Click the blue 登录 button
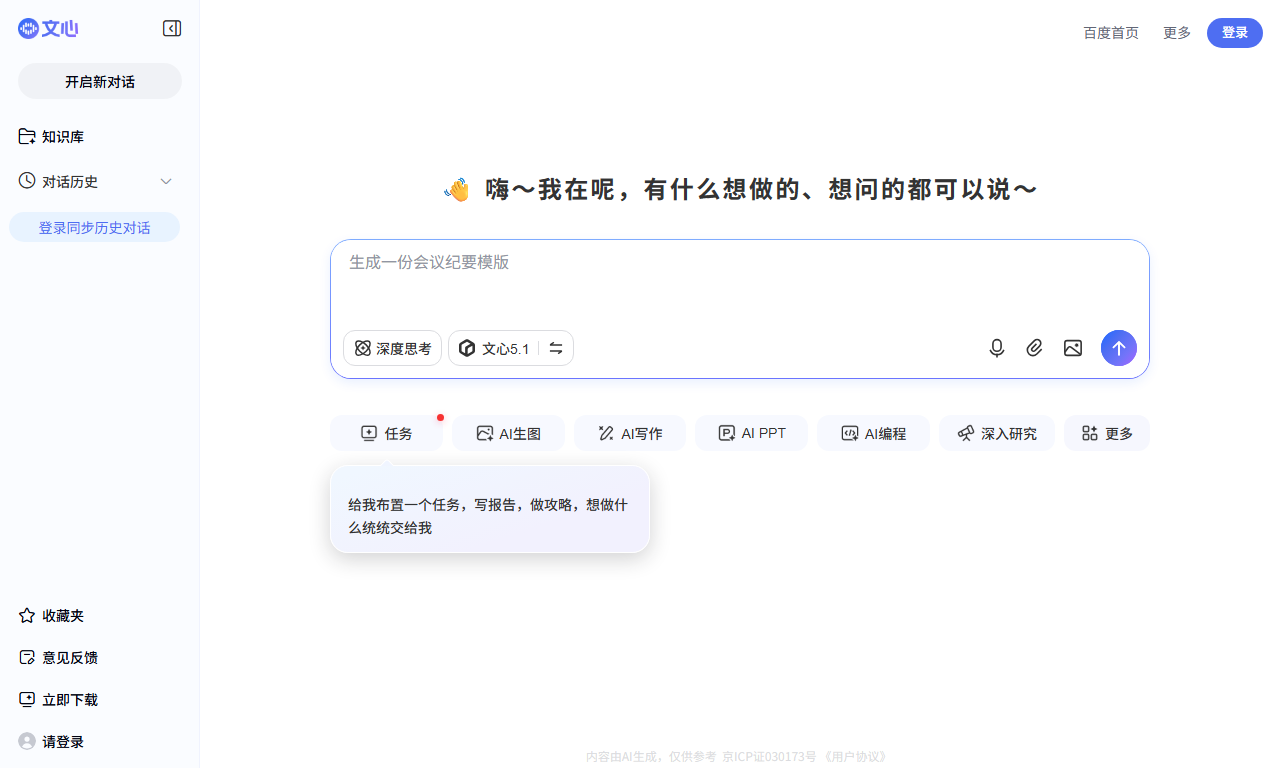Screen dimensions: 1280x768 click(1235, 33)
